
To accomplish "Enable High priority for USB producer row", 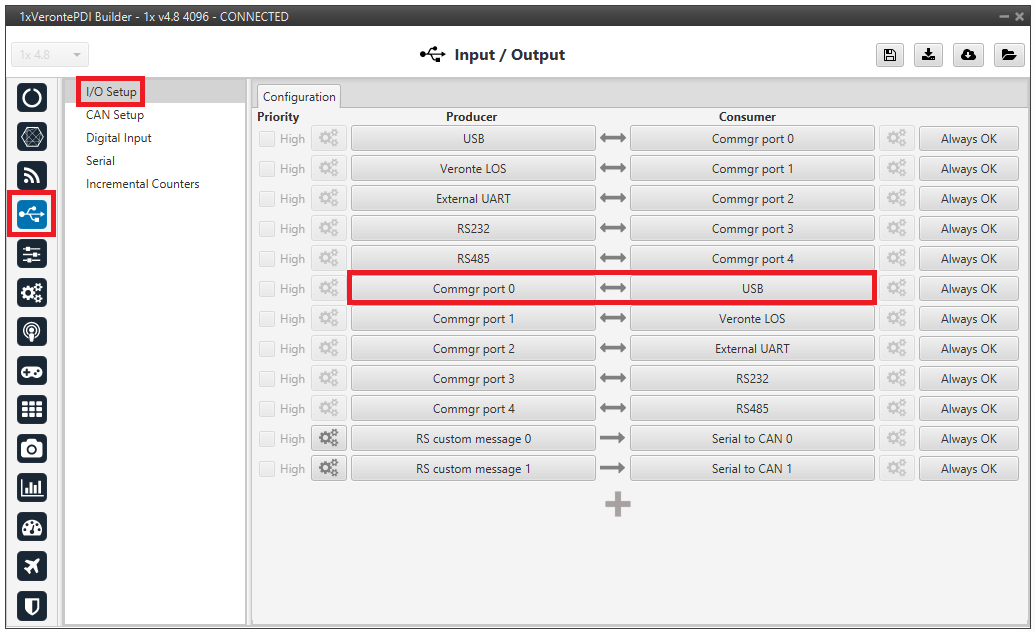I will [267, 139].
